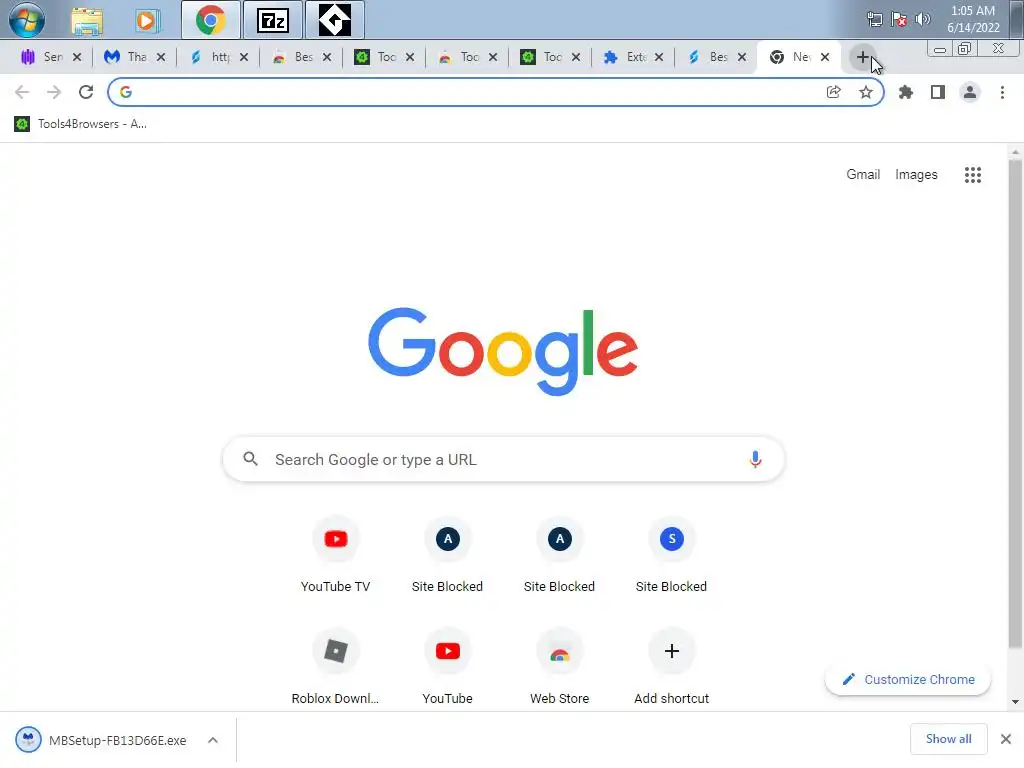This screenshot has height=768, width=1024.
Task: Click the search magnifier icon
Action: coord(250,459)
